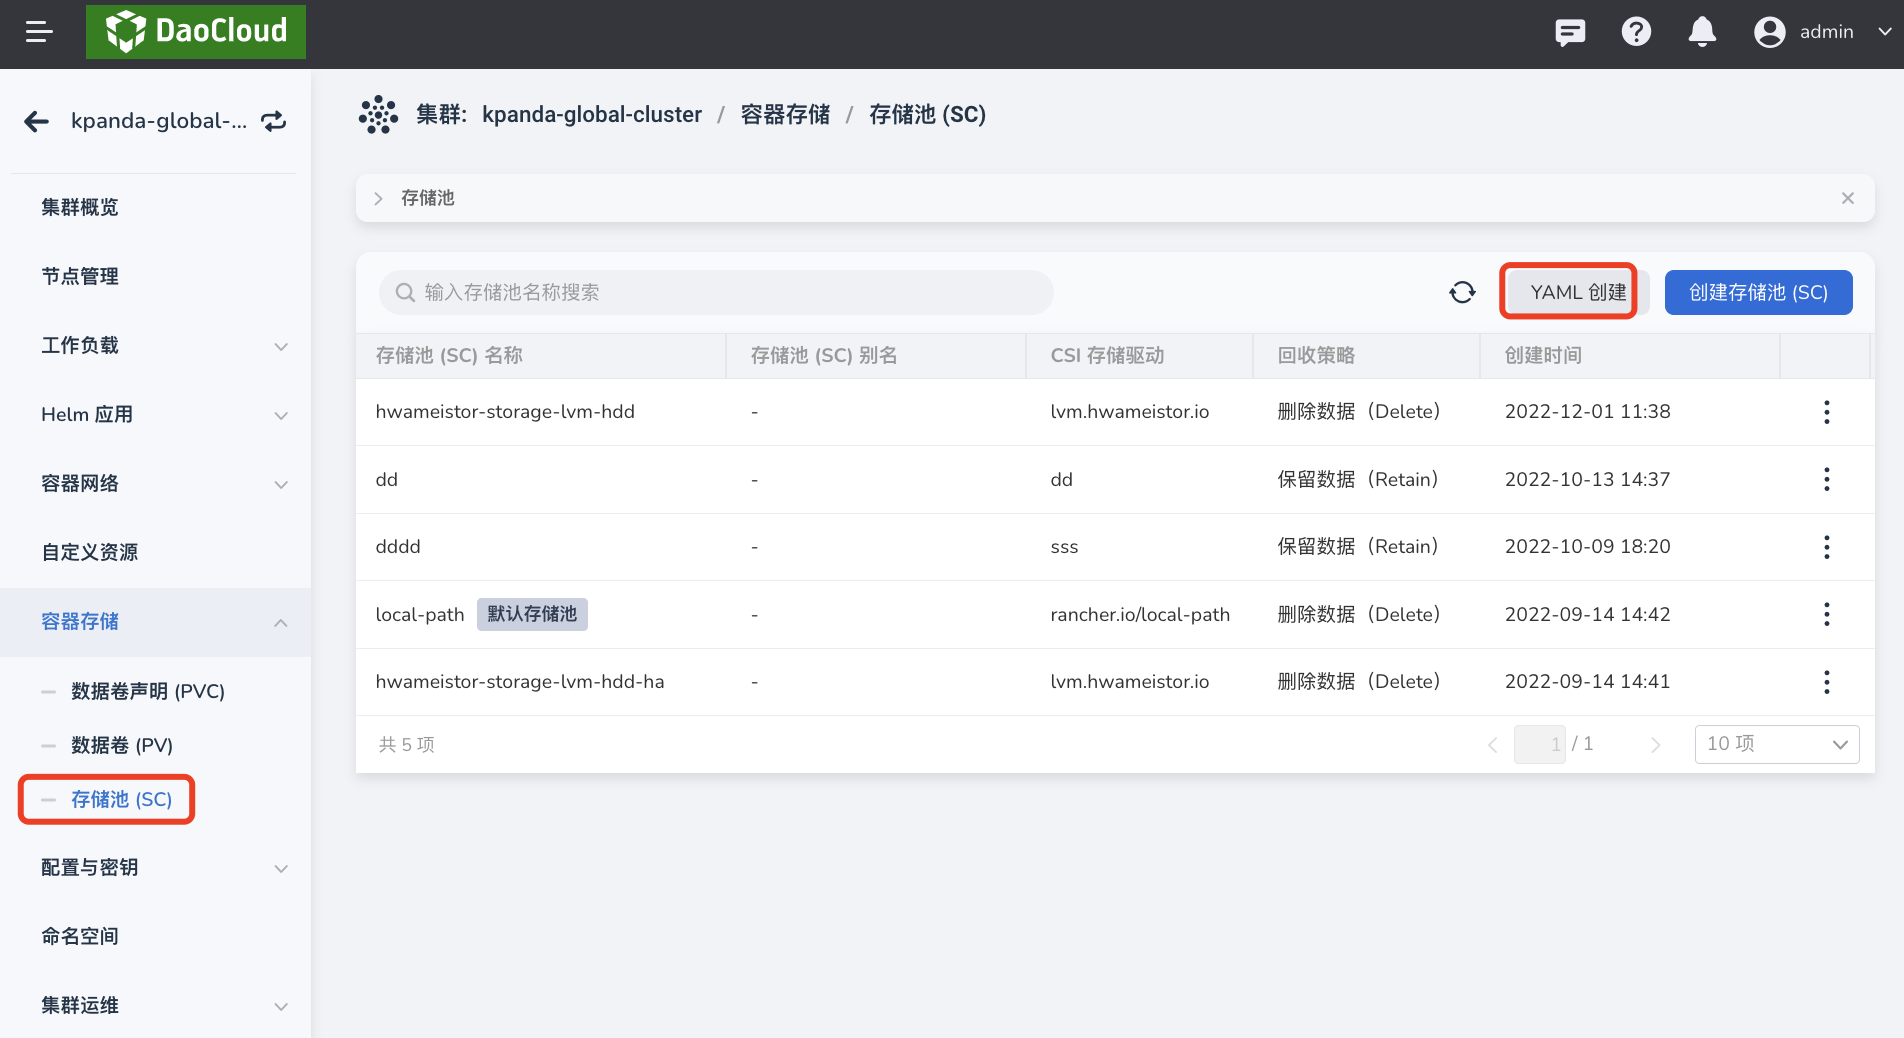Open actions menu for the dd row
The height and width of the screenshot is (1038, 1904).
[x=1826, y=479]
